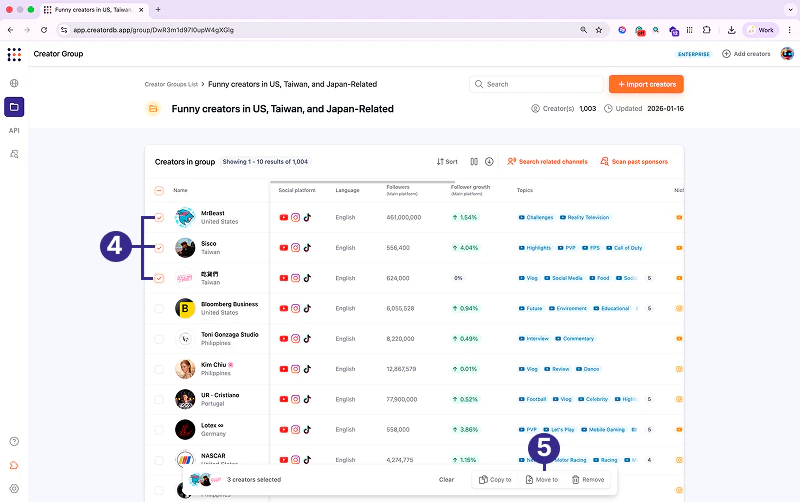800x502 pixels.
Task: Uncheck the MrBeast row checkbox
Action: click(159, 218)
